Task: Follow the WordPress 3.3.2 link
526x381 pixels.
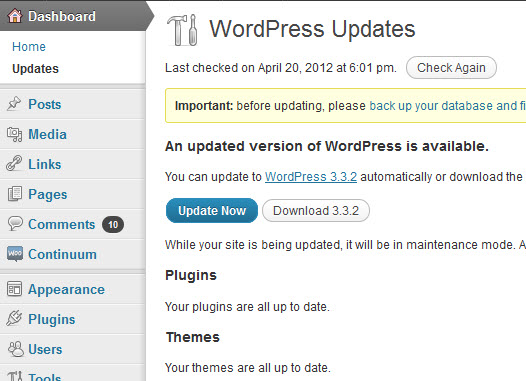Action: pyautogui.click(x=311, y=177)
